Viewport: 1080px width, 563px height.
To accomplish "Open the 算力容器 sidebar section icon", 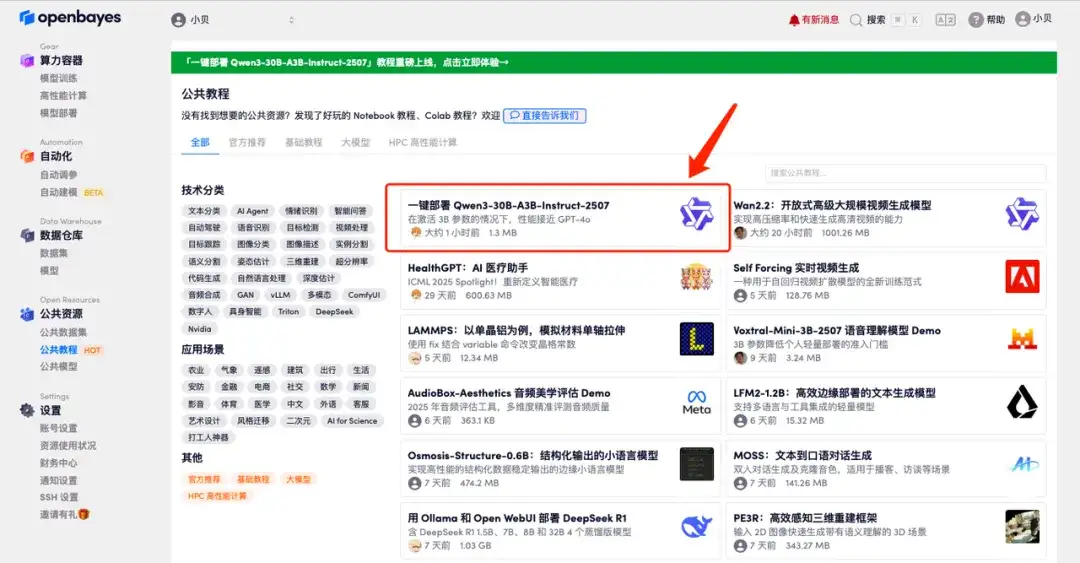I will [x=27, y=61].
